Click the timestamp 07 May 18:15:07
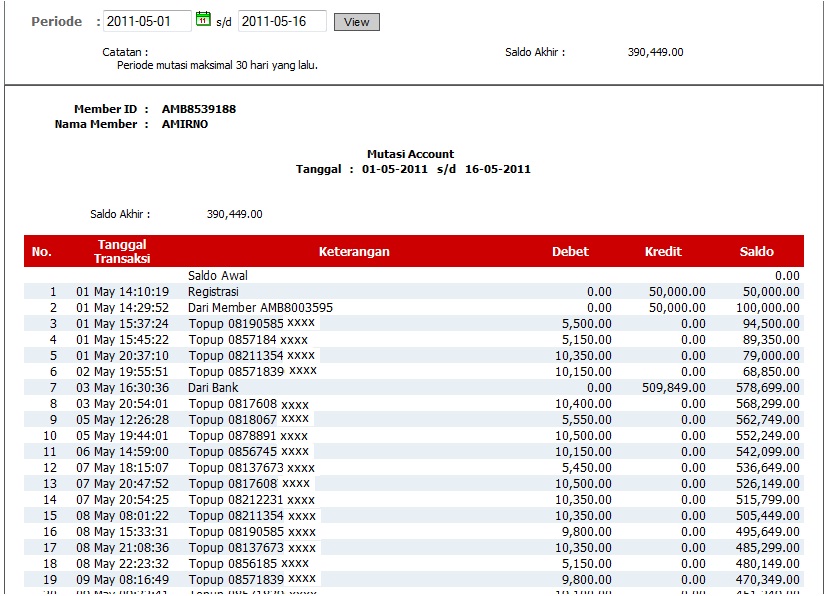 pos(122,467)
